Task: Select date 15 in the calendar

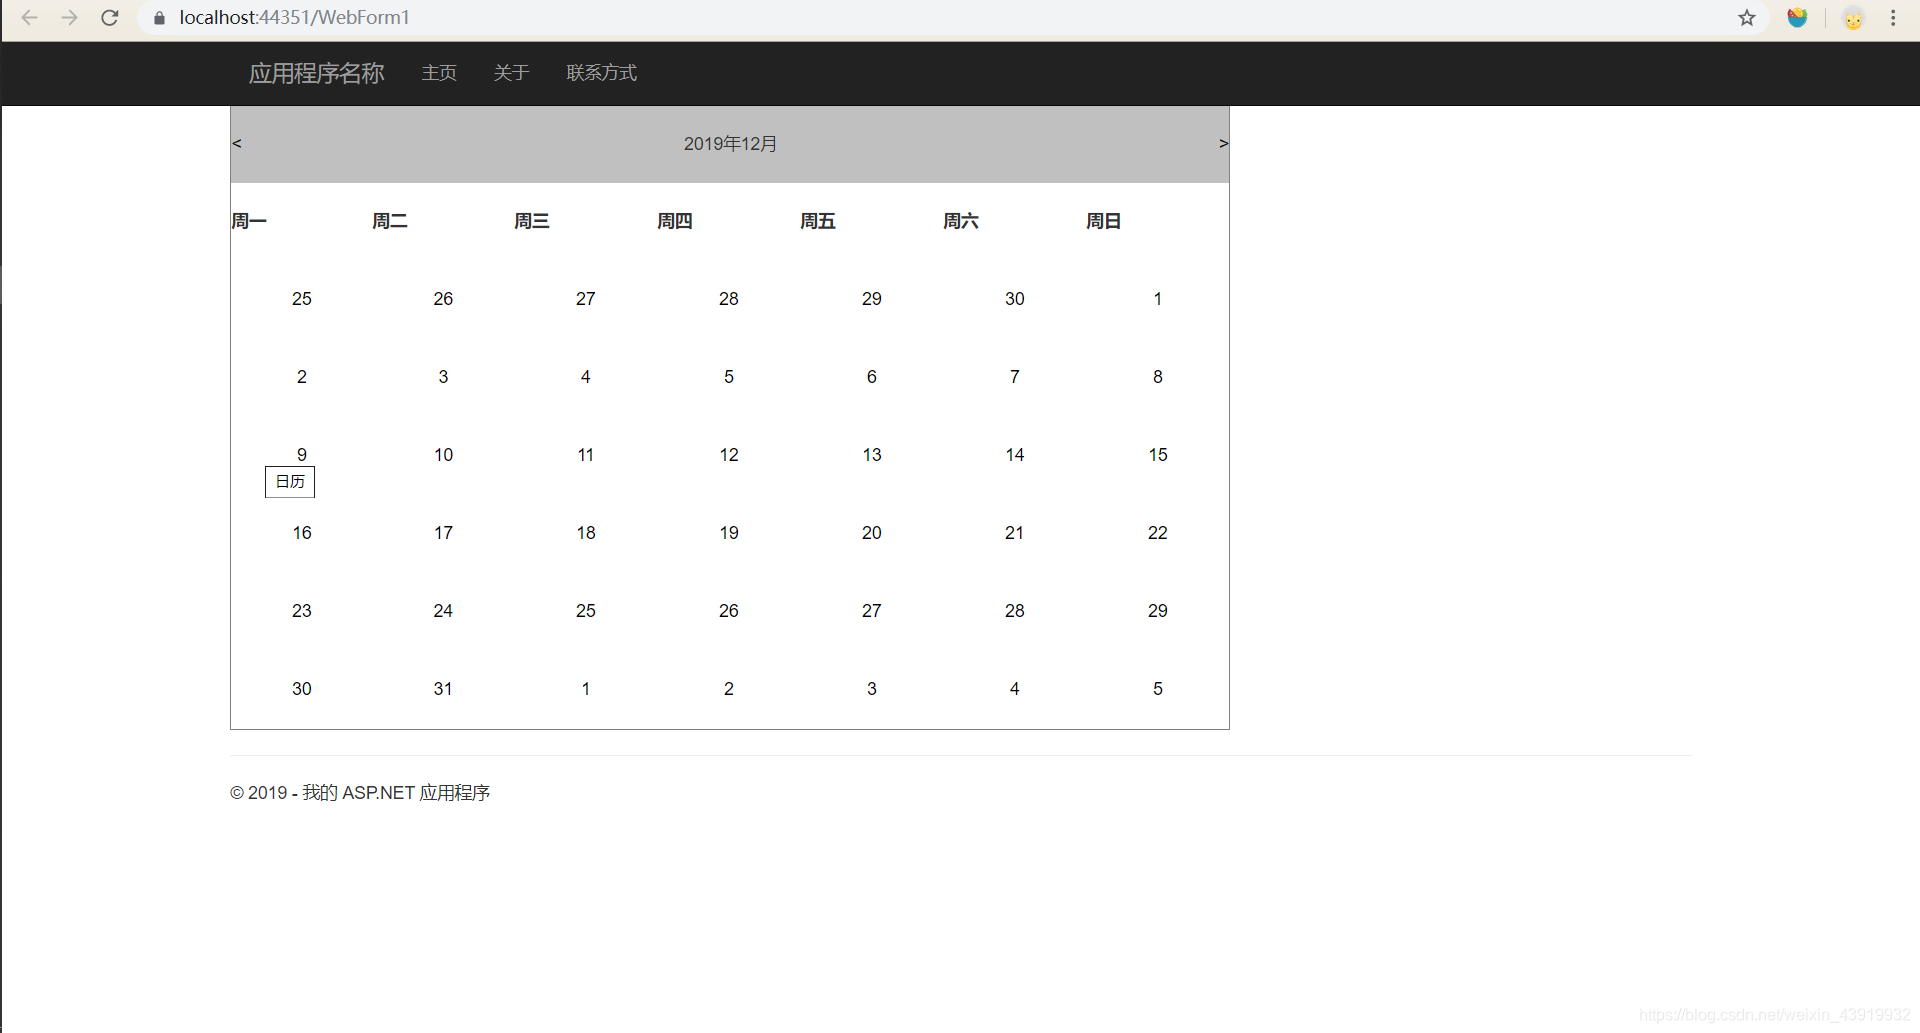Action: tap(1158, 455)
